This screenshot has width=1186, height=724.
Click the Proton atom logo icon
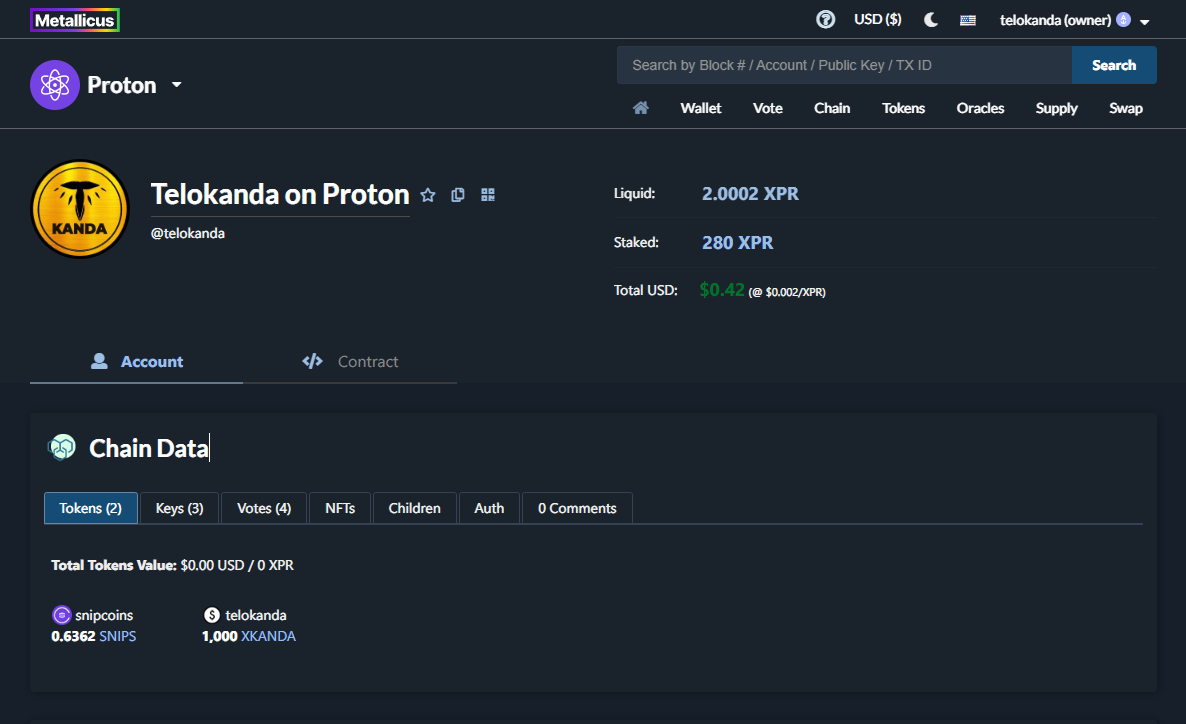tap(54, 85)
